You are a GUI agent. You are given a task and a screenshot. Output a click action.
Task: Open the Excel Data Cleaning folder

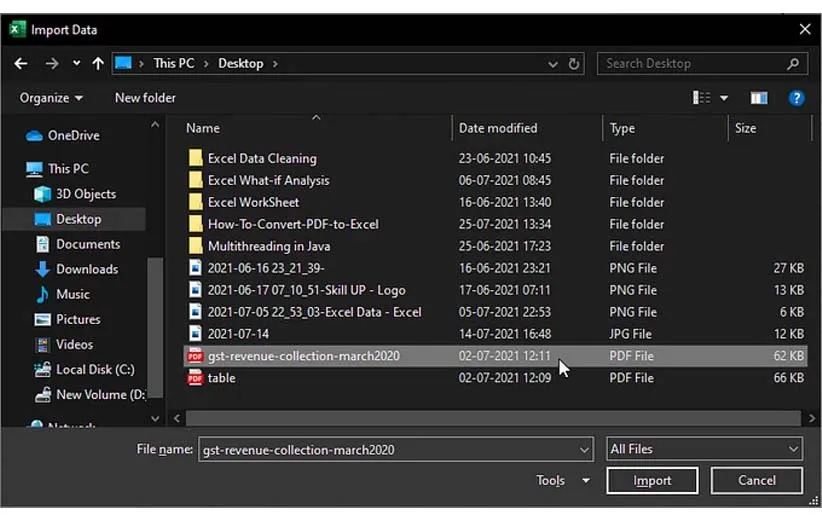click(x=261, y=158)
